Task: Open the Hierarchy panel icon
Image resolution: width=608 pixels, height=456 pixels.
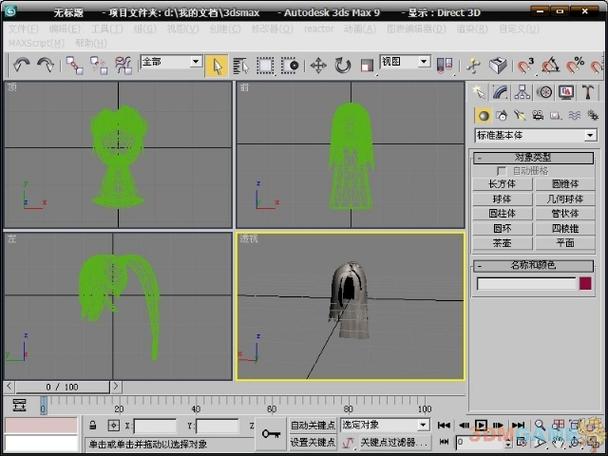Action: coord(522,93)
